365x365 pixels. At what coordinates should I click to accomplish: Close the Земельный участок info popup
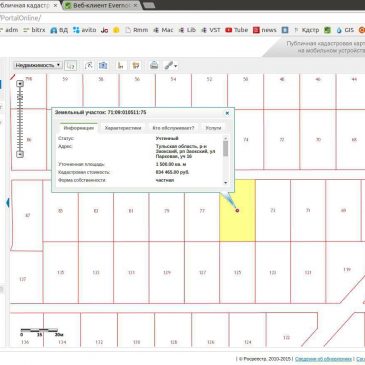click(x=227, y=113)
